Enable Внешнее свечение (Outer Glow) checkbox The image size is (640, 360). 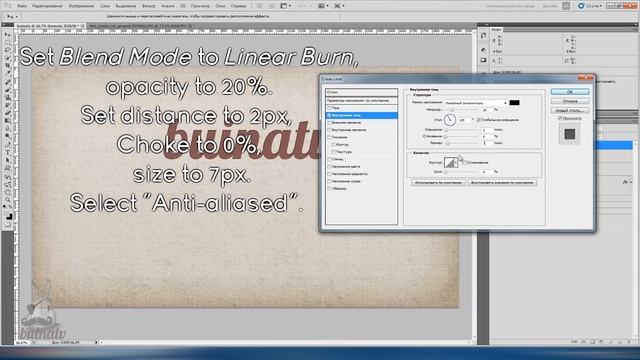point(329,122)
